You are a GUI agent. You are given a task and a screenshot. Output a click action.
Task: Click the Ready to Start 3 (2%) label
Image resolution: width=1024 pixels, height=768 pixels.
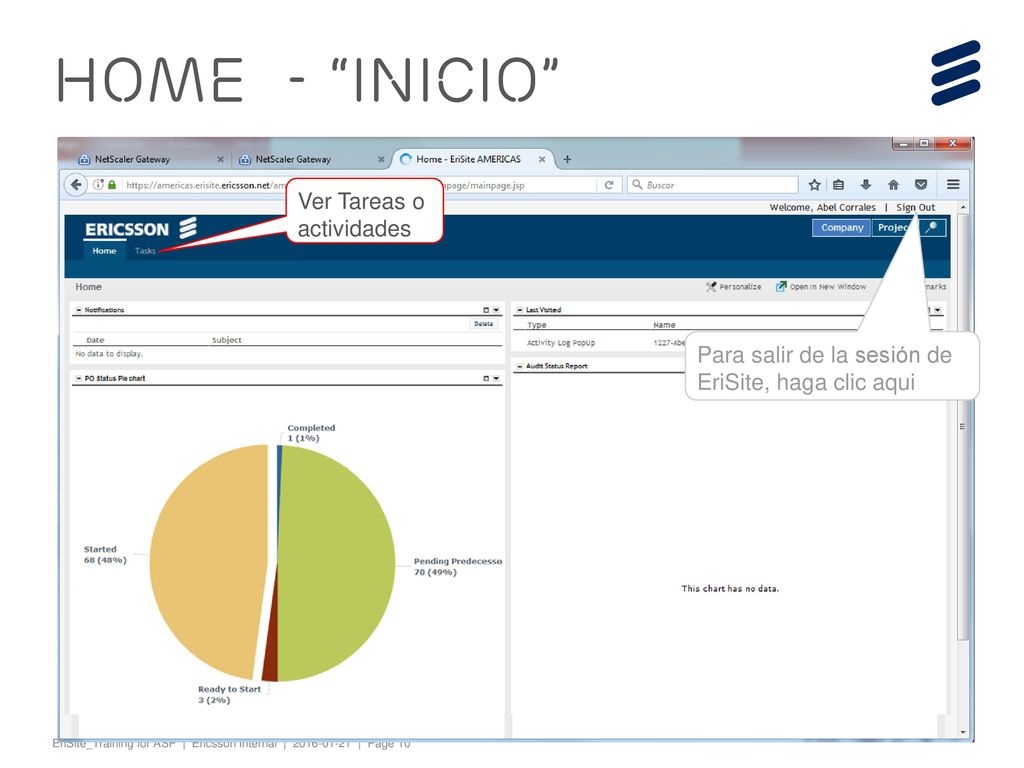pyautogui.click(x=229, y=694)
